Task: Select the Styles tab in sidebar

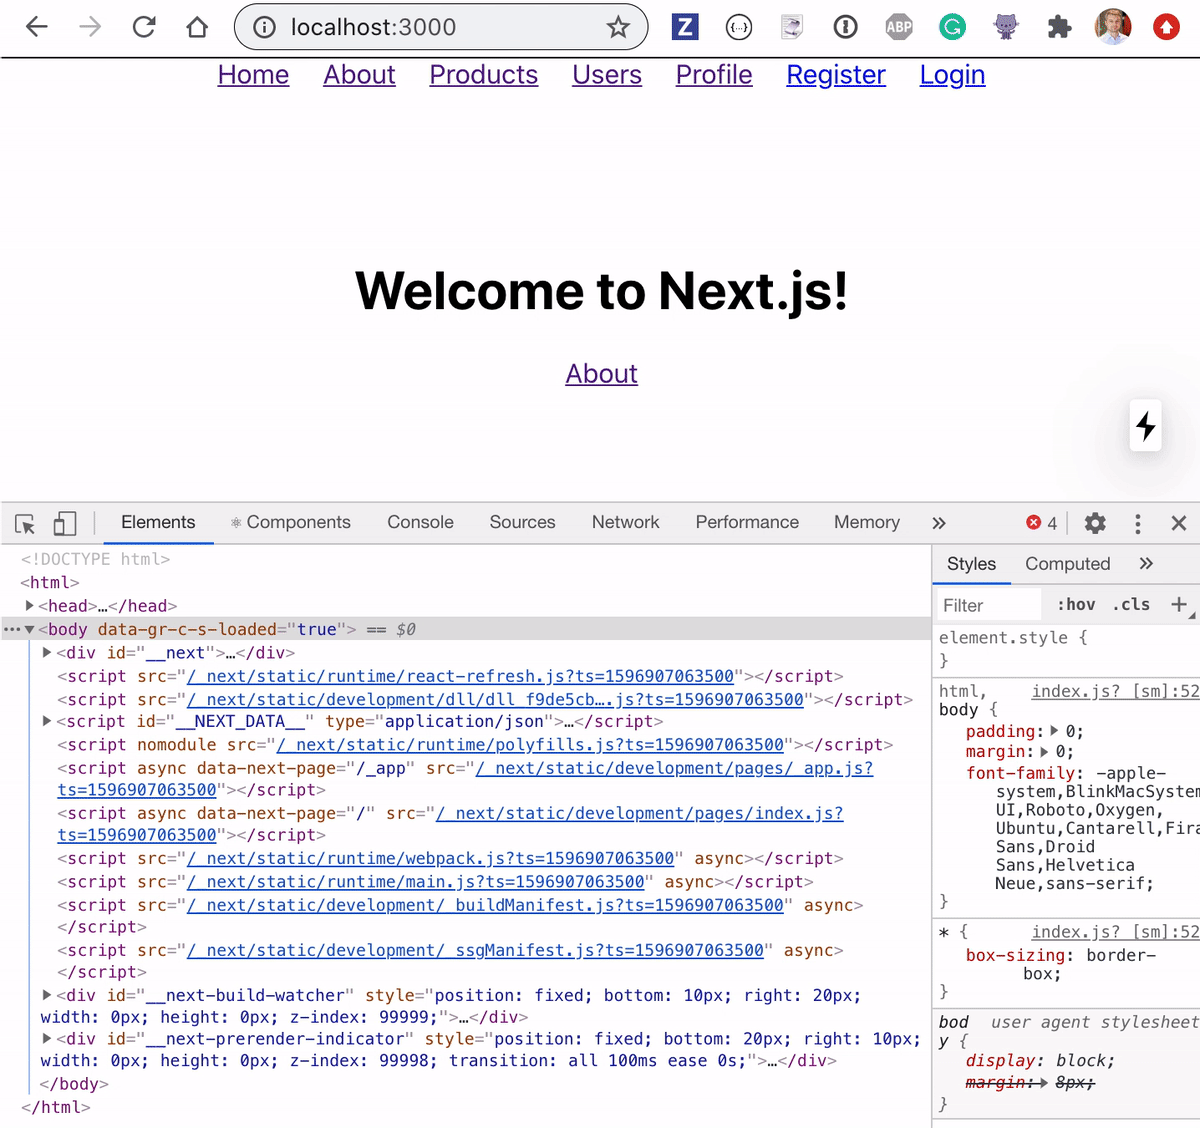Action: coord(971,564)
